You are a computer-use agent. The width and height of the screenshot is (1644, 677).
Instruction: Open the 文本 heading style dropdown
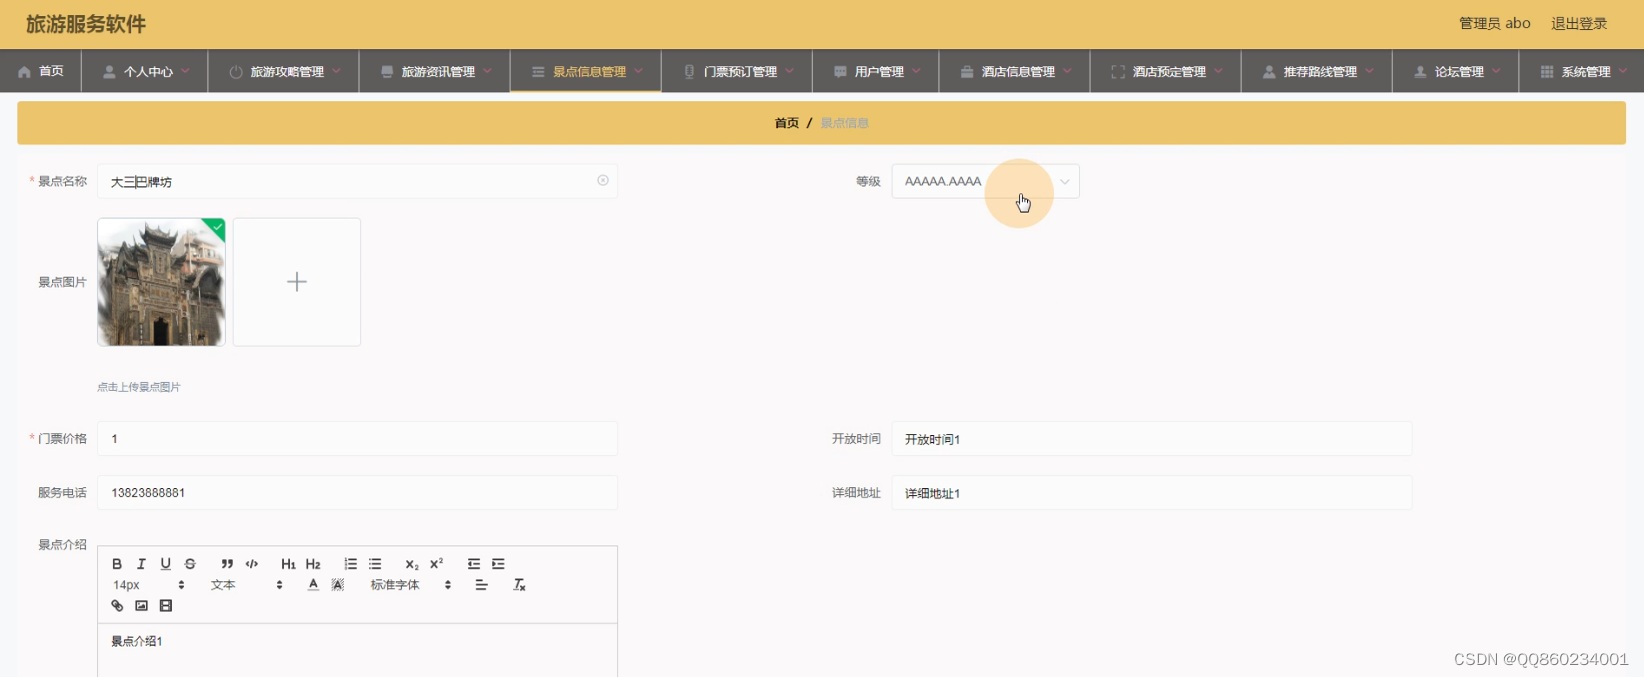[x=247, y=585]
